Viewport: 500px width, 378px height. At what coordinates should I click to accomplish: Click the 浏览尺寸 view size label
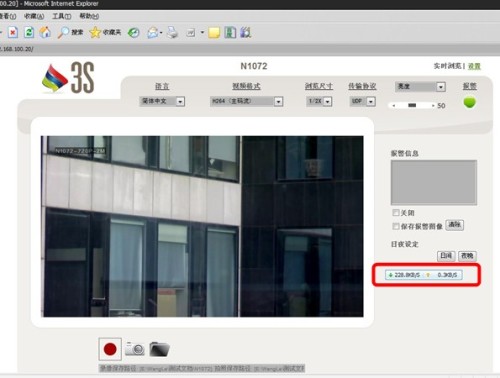(x=319, y=86)
